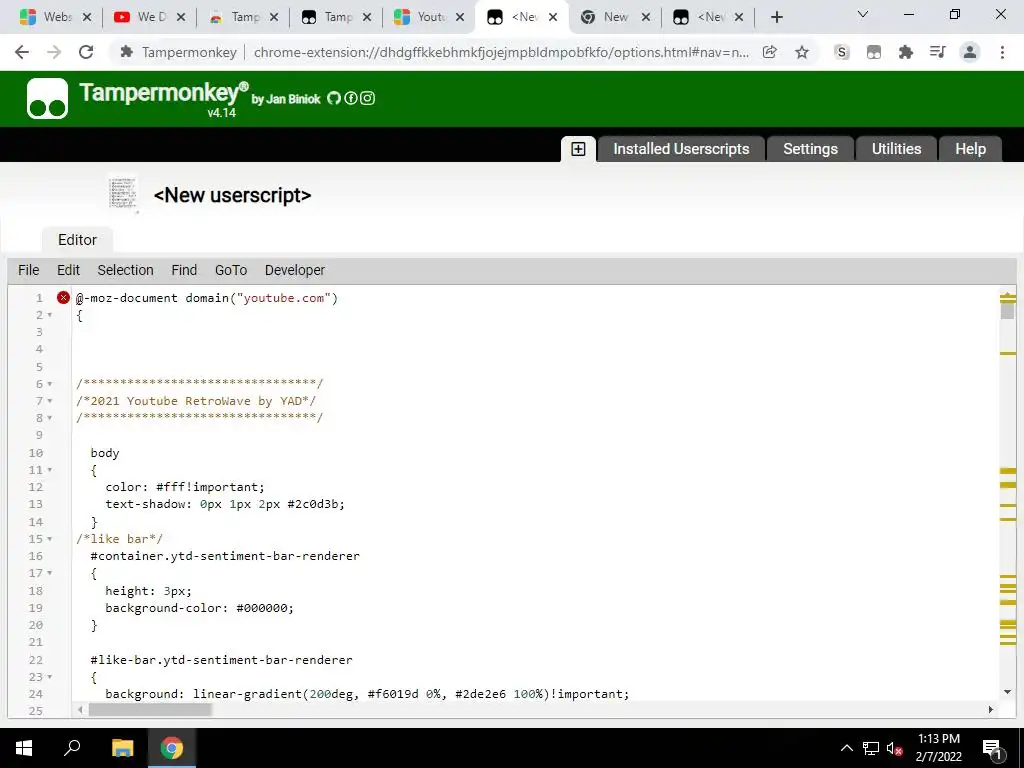Switch to Settings tab
This screenshot has height=768, width=1024.
[x=810, y=149]
